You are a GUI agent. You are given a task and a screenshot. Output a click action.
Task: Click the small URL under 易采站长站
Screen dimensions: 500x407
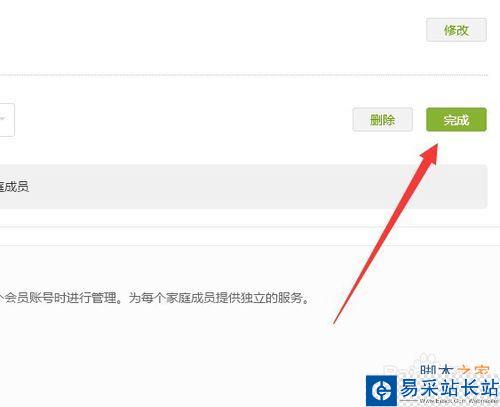[459, 401]
